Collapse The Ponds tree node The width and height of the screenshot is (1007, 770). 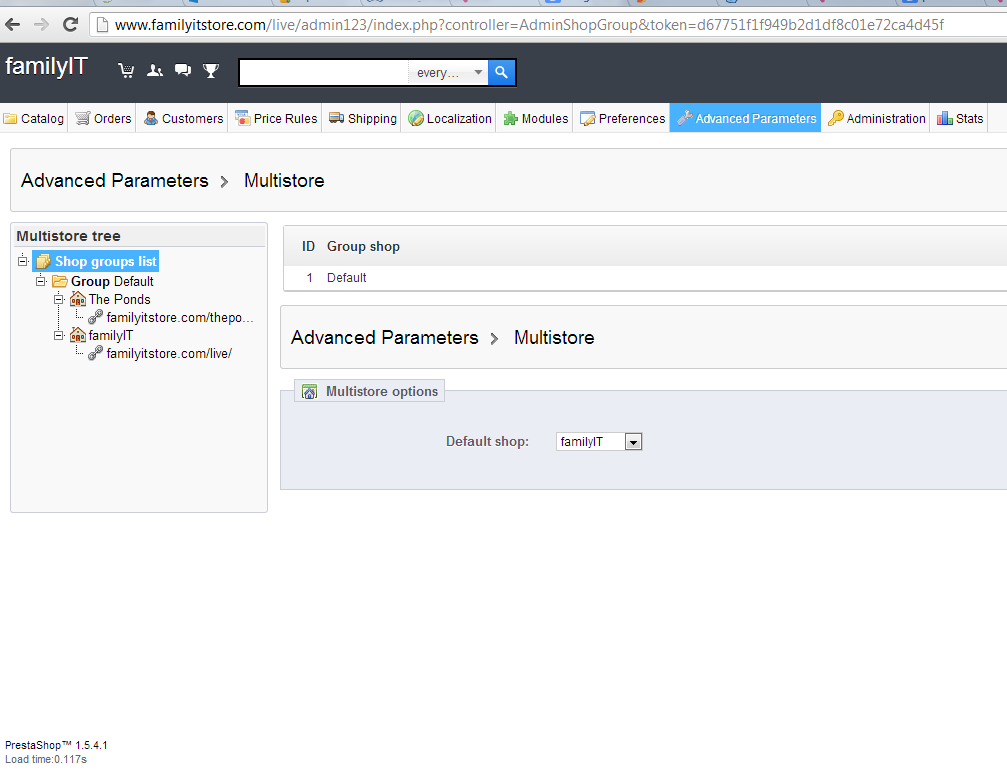[59, 299]
